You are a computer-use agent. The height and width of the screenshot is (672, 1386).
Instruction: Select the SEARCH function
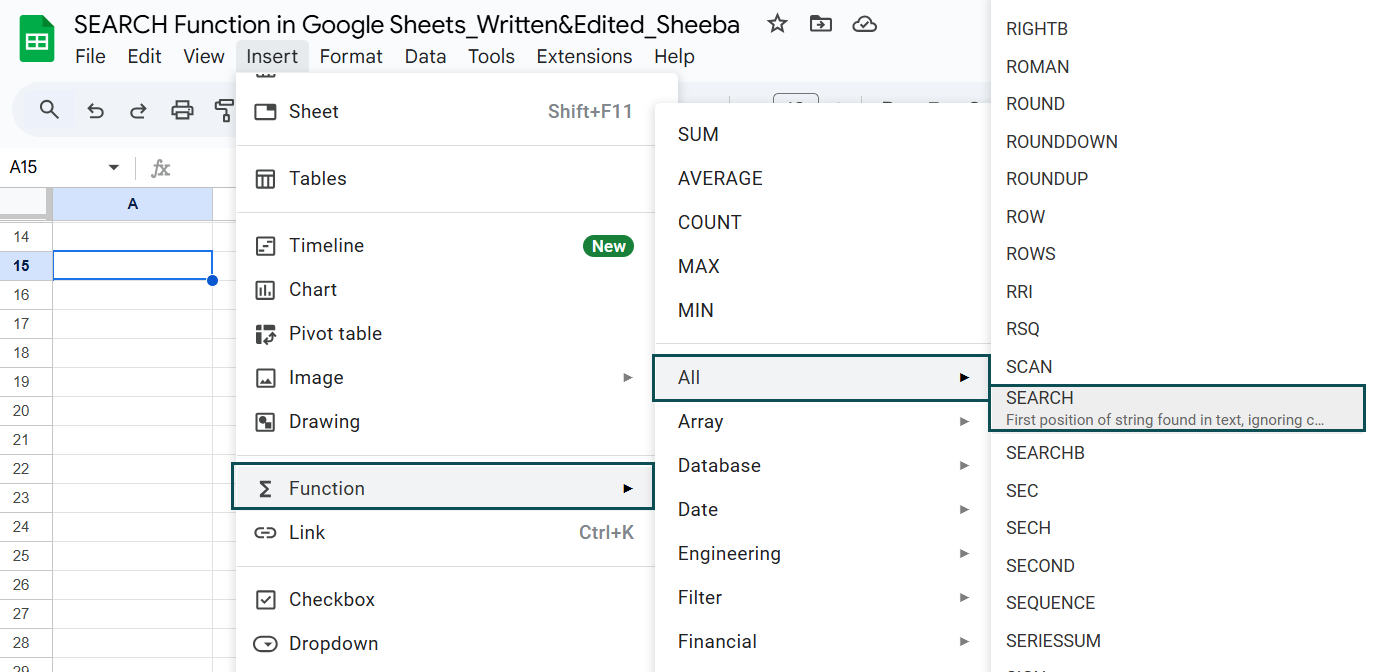tap(1177, 408)
